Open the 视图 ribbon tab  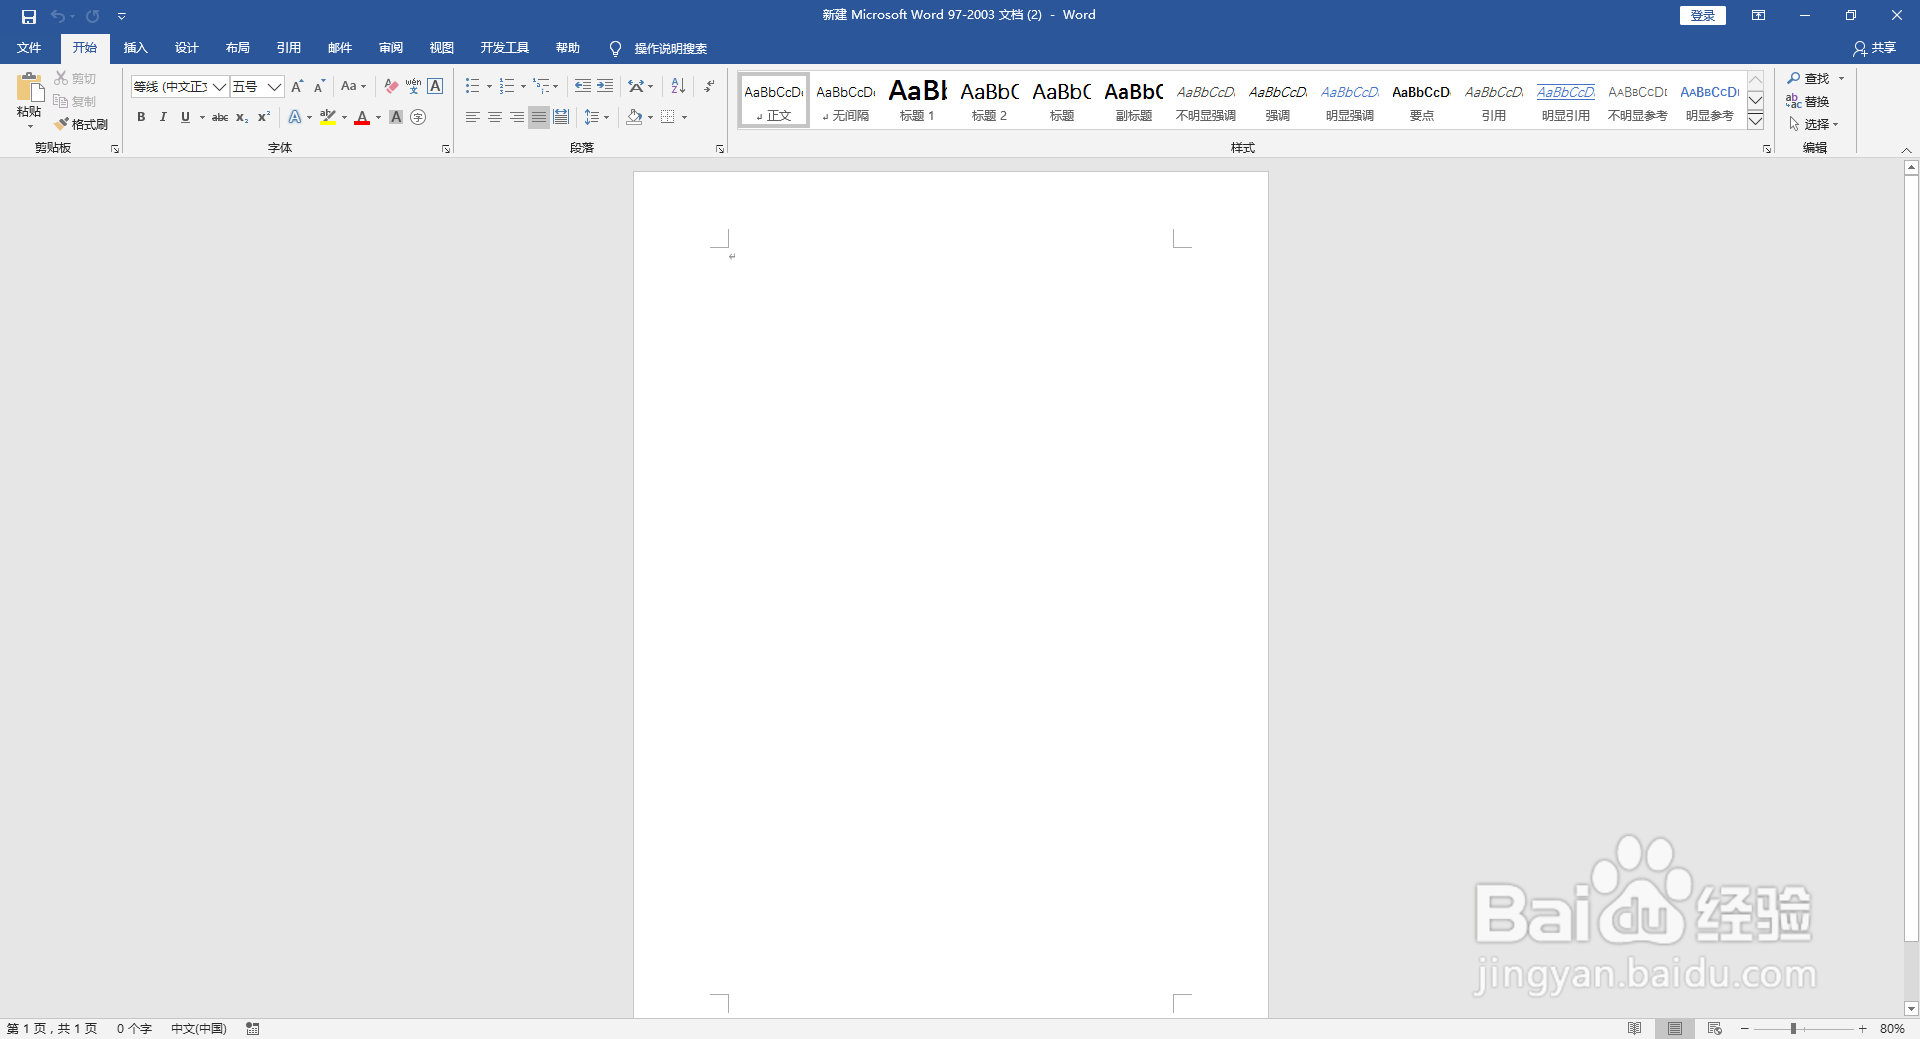tap(441, 47)
